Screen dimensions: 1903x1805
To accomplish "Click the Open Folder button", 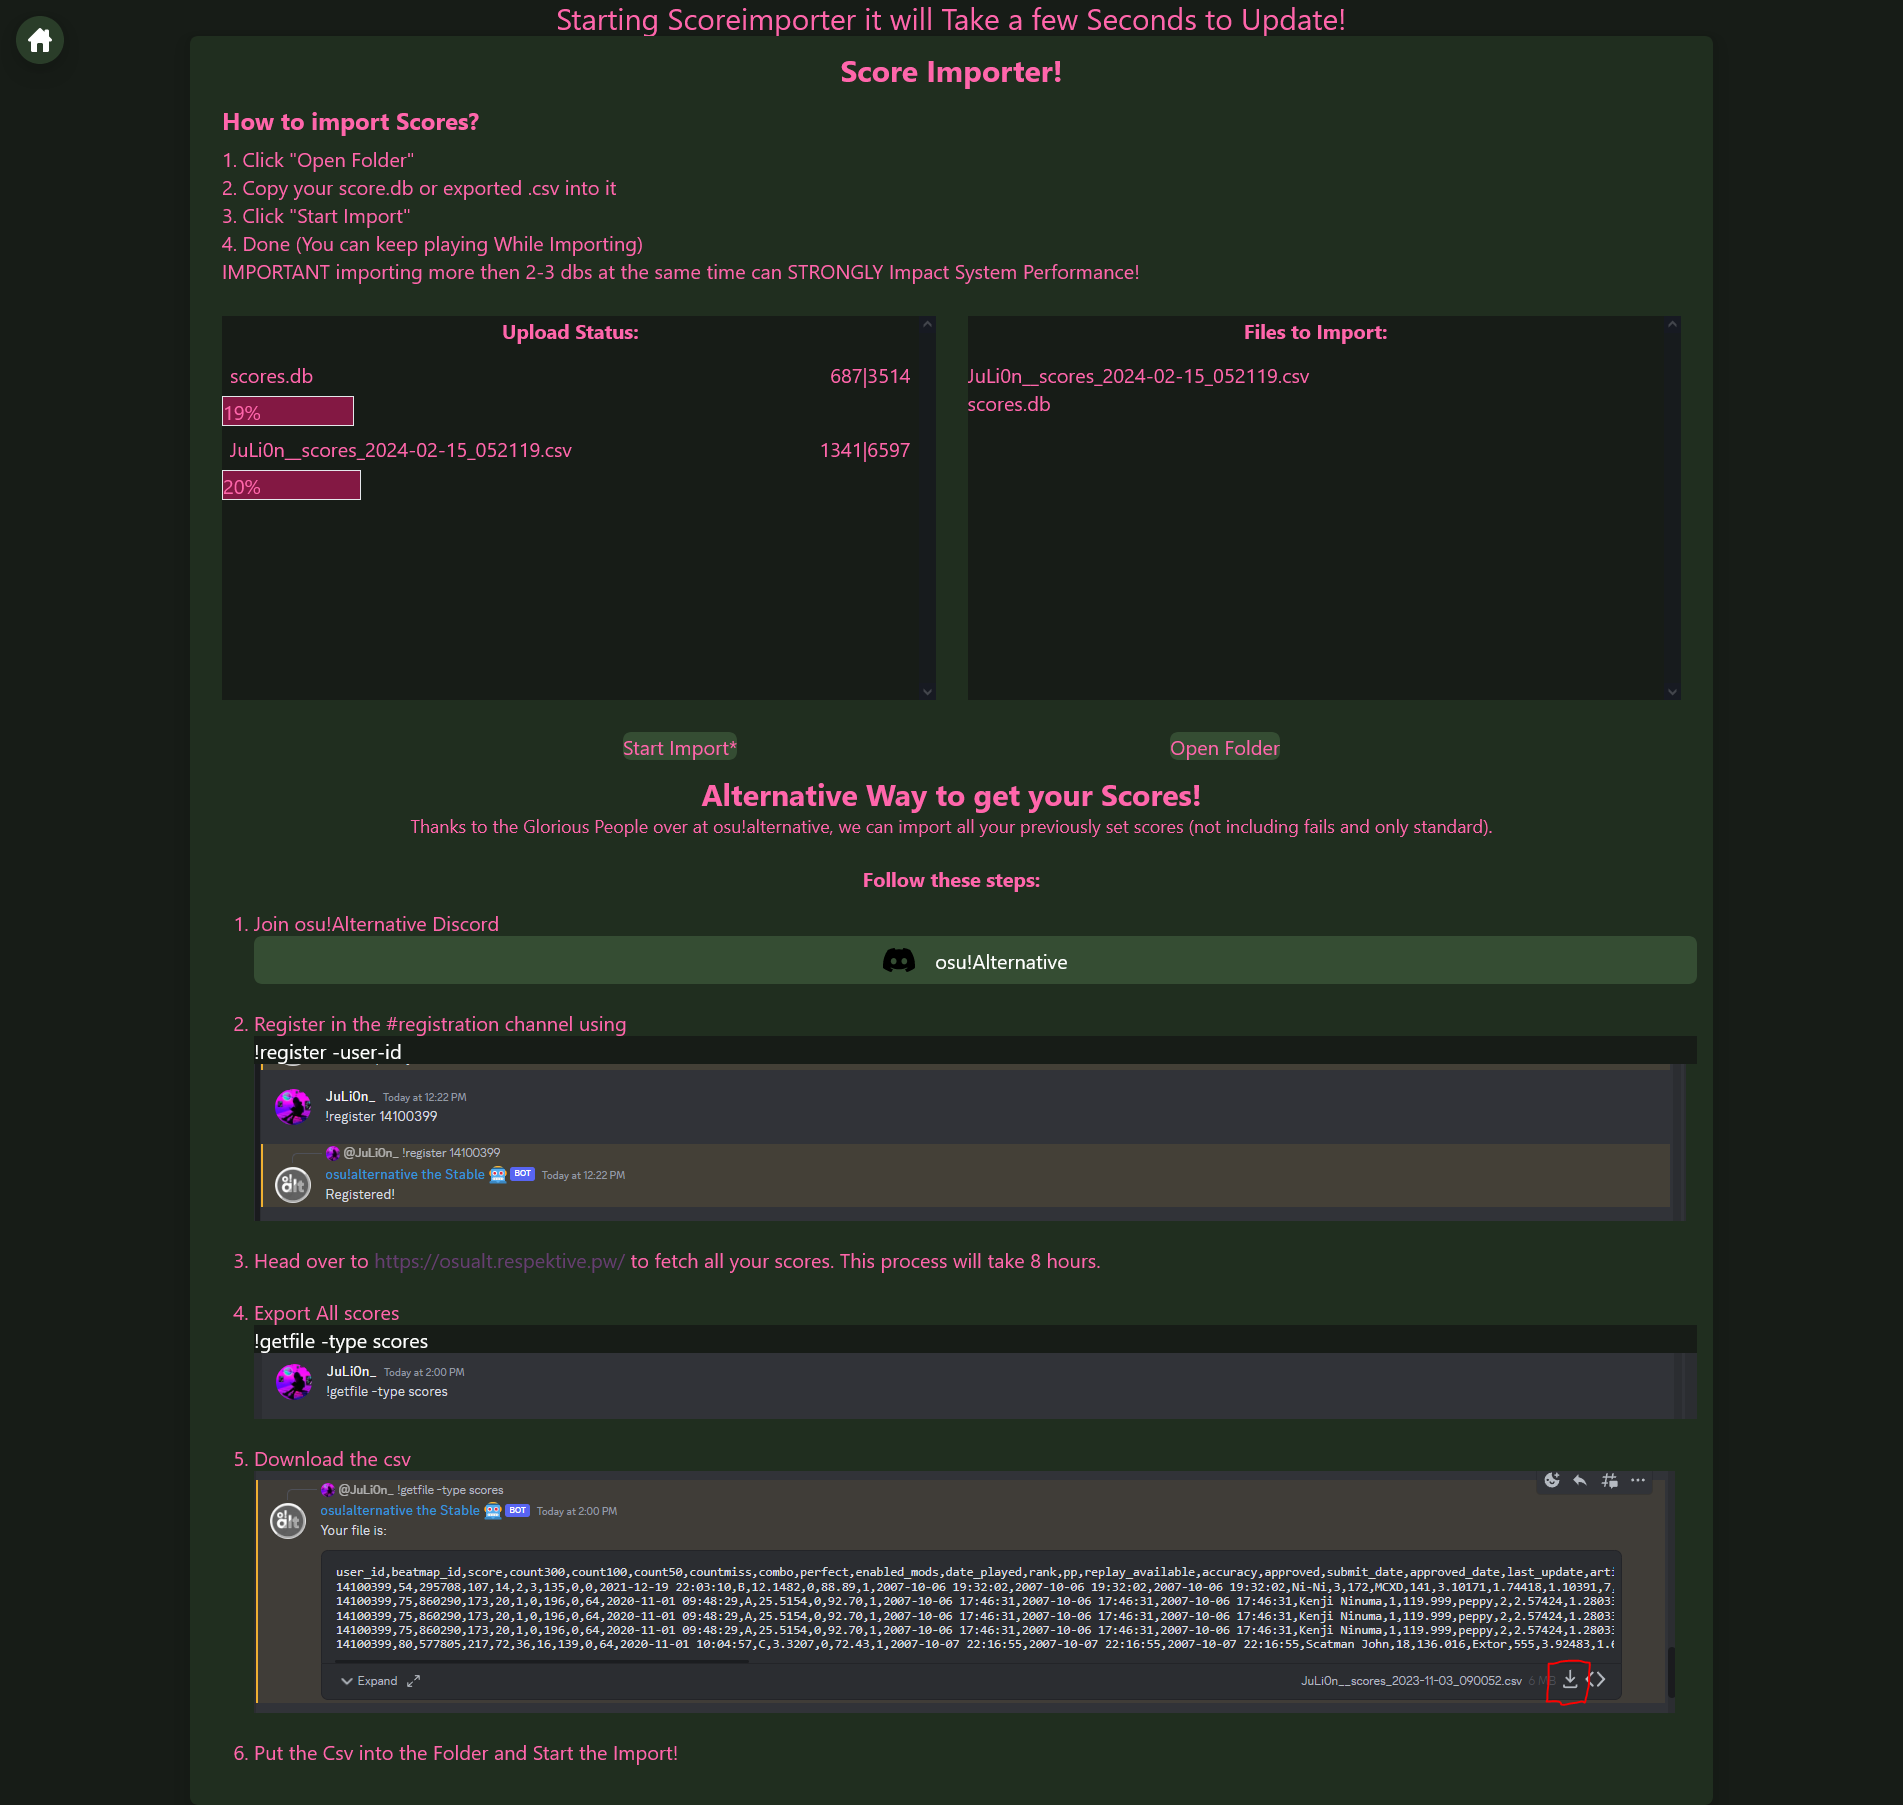I will pyautogui.click(x=1224, y=748).
